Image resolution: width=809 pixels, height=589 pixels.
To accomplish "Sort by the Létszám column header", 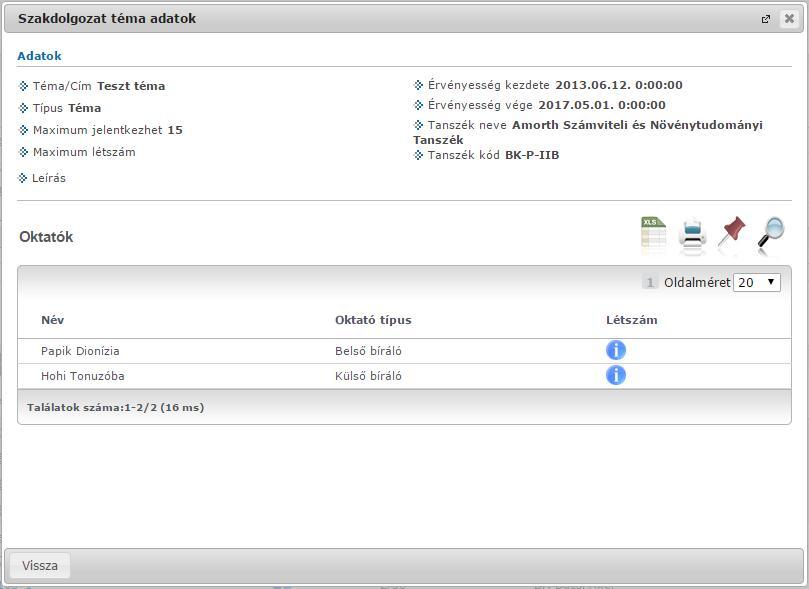I will tap(632, 320).
